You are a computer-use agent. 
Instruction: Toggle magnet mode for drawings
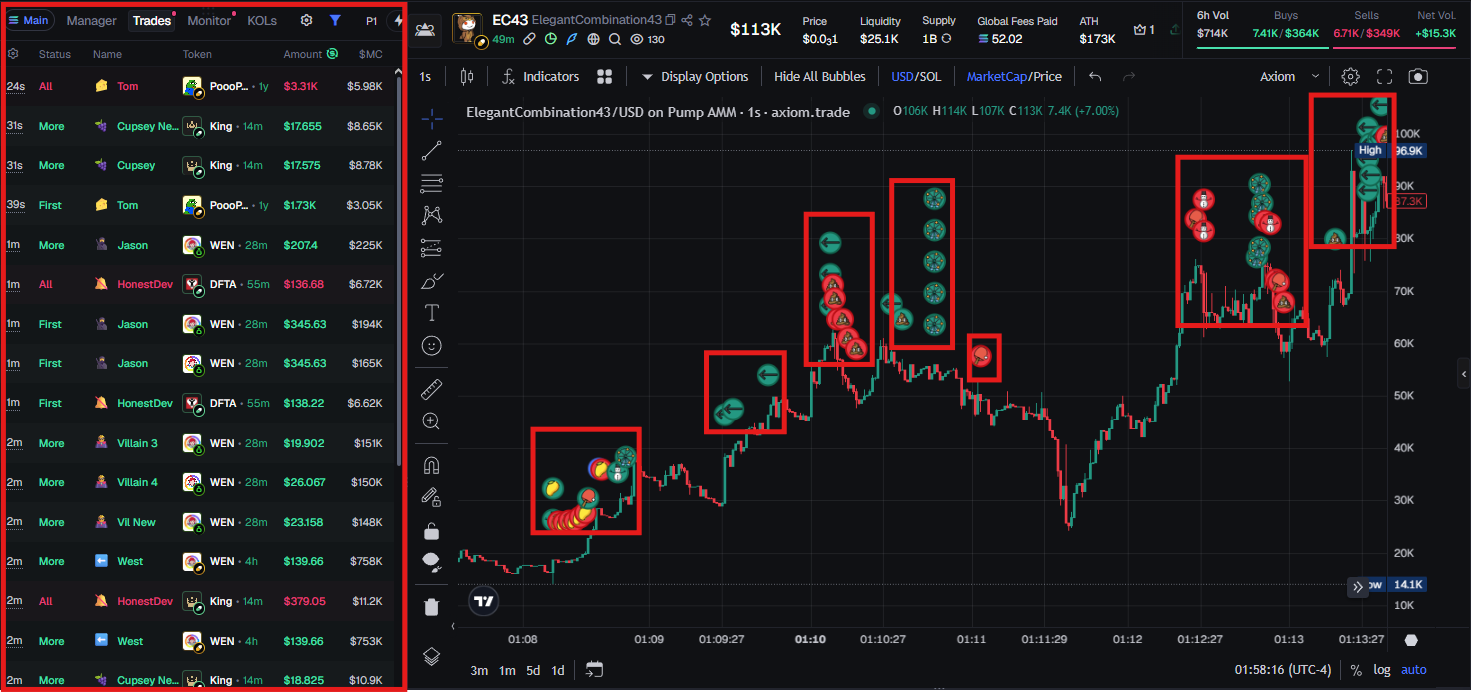coord(432,465)
